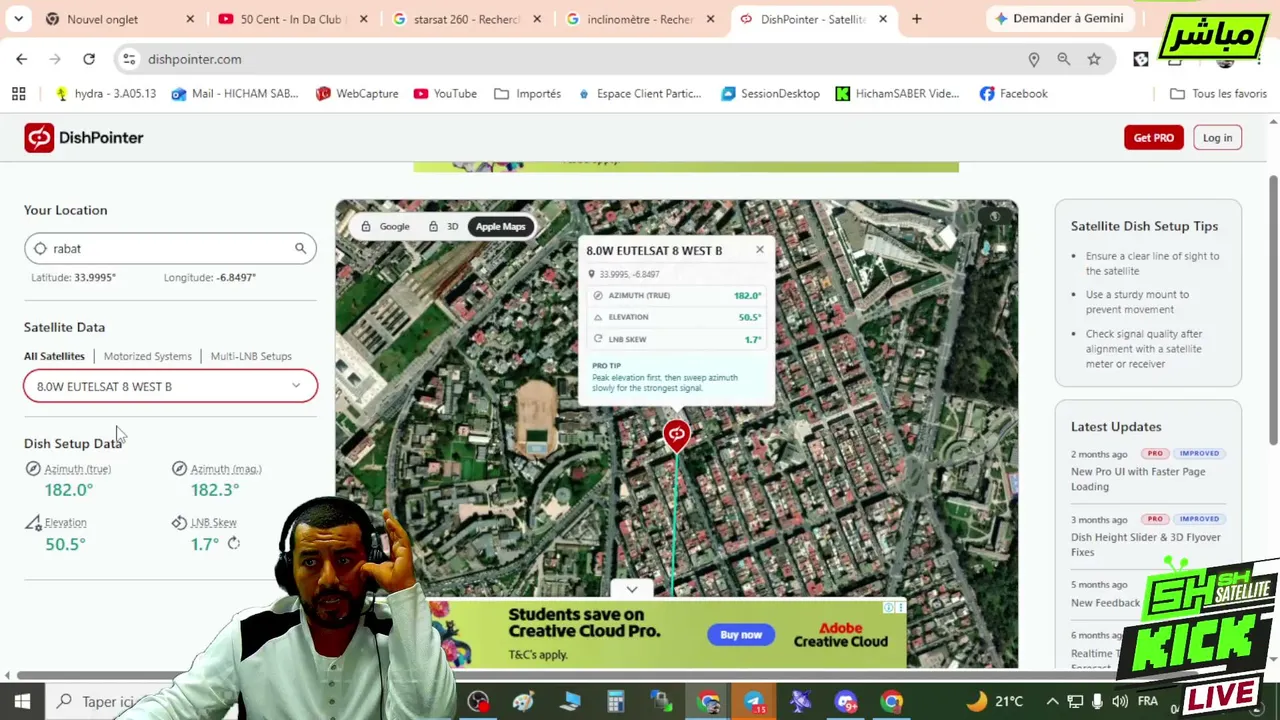Open Calculator in the taskbar
Viewport: 1280px width, 720px height.
tap(615, 701)
